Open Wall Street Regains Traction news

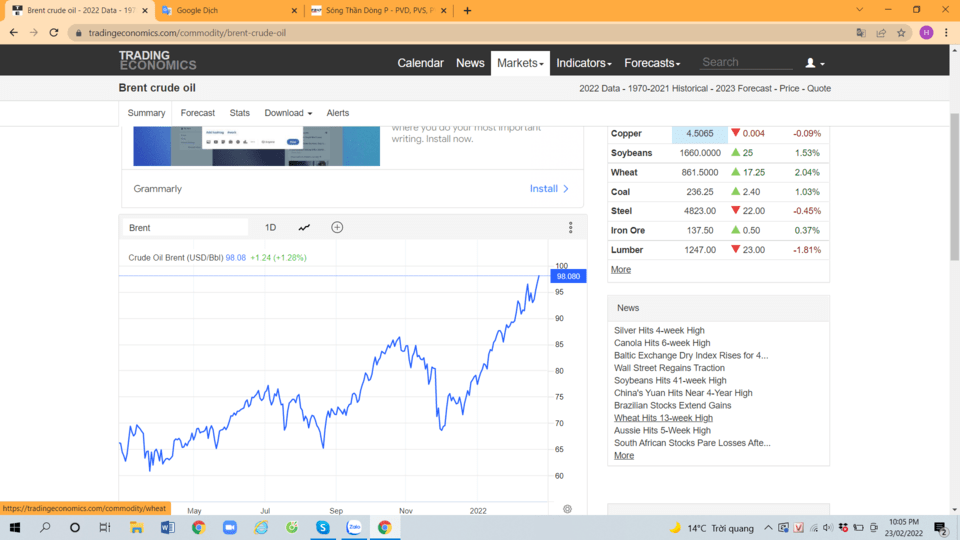(x=669, y=367)
